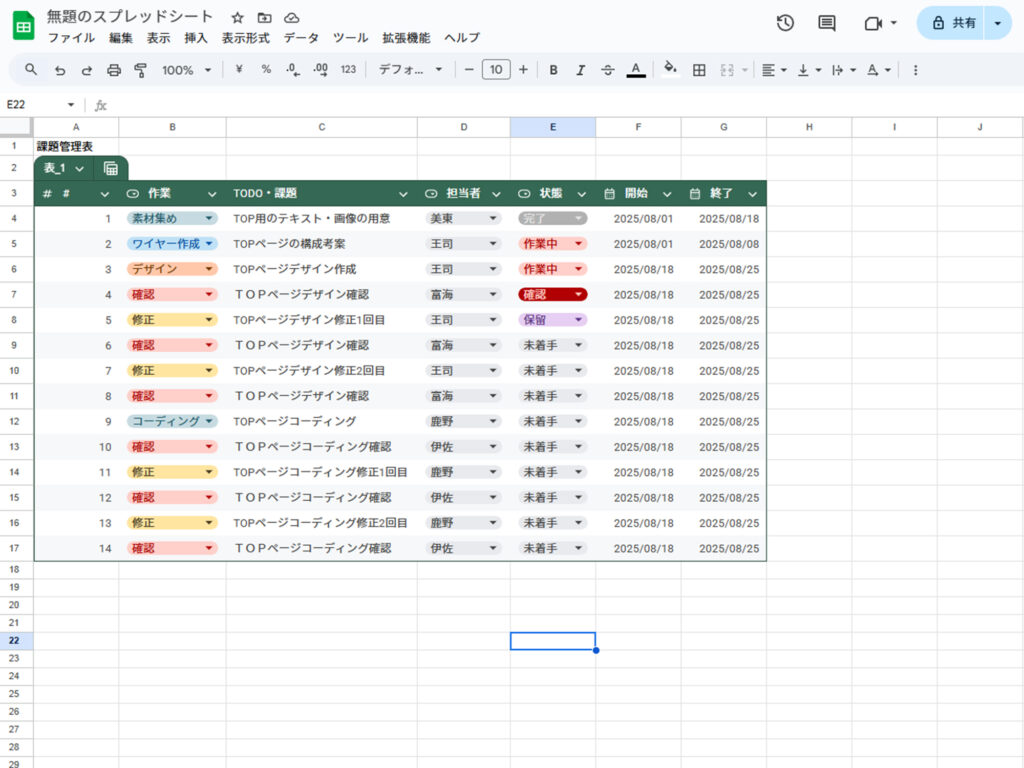Open the share options arrow dropdown

(x=998, y=24)
